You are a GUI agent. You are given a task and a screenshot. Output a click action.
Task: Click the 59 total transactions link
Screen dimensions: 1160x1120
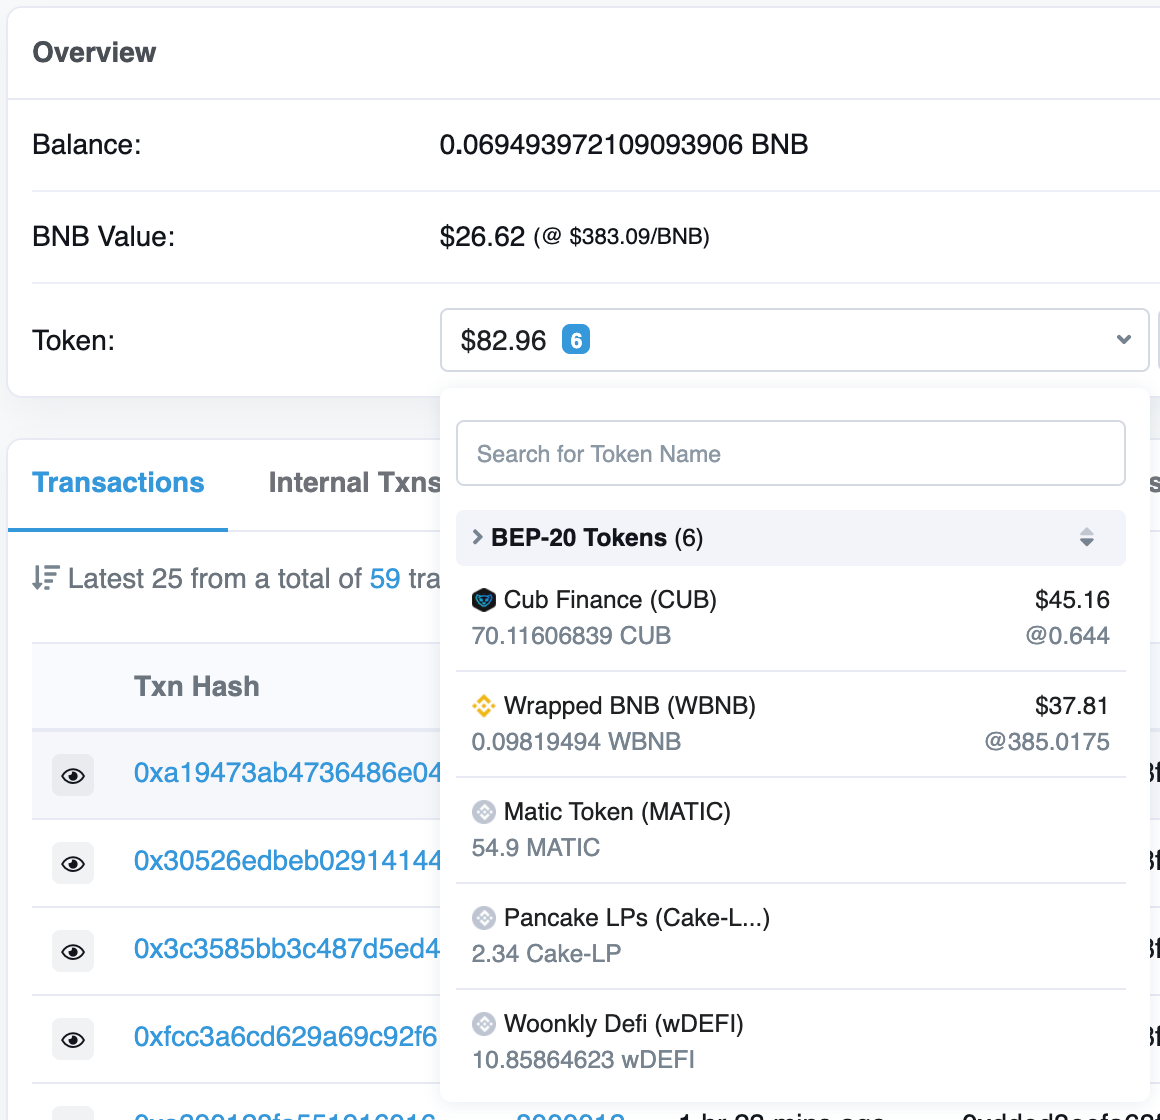[x=385, y=578]
